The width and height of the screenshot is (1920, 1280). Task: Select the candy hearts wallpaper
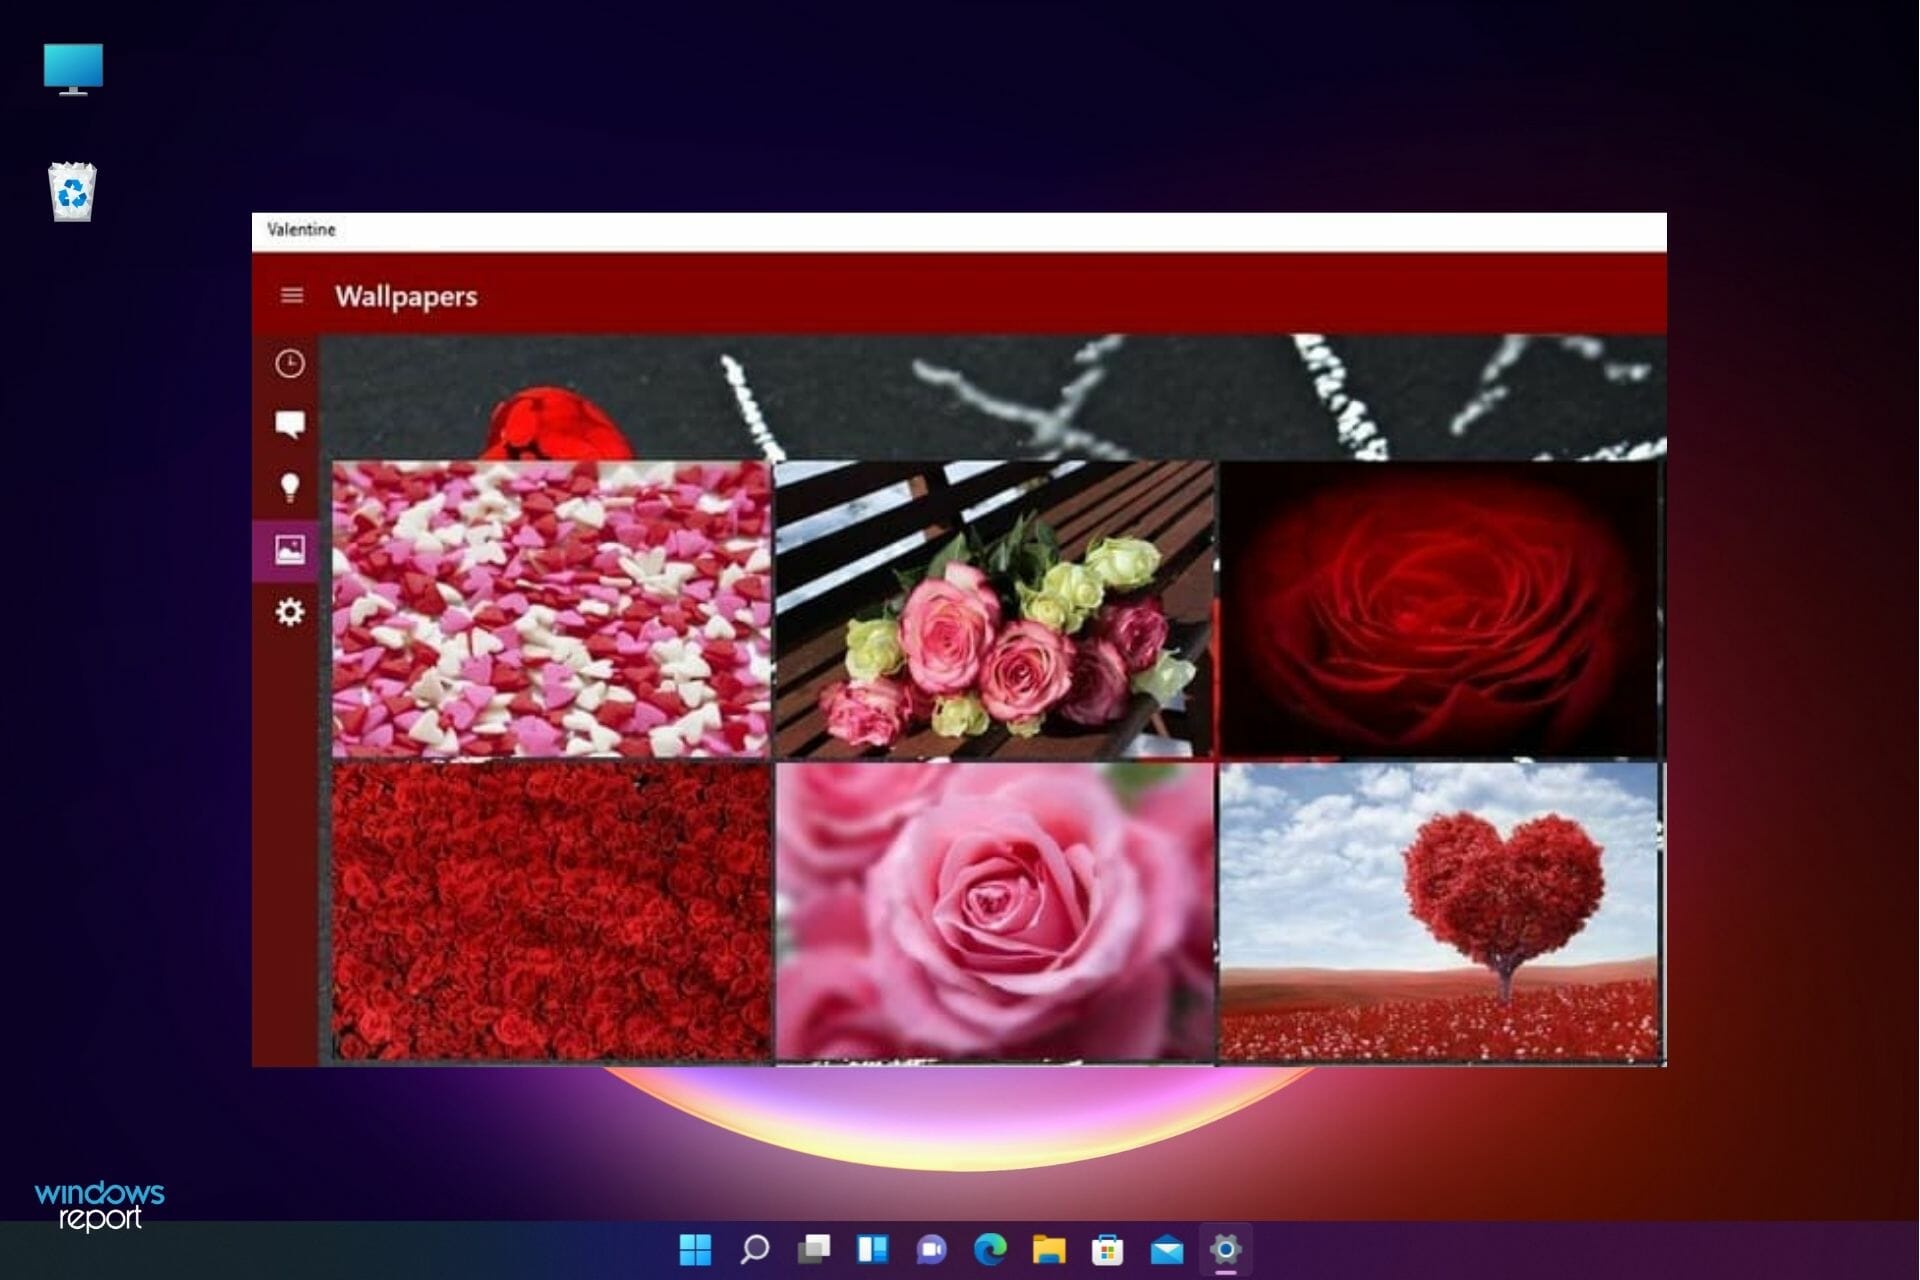pyautogui.click(x=551, y=609)
